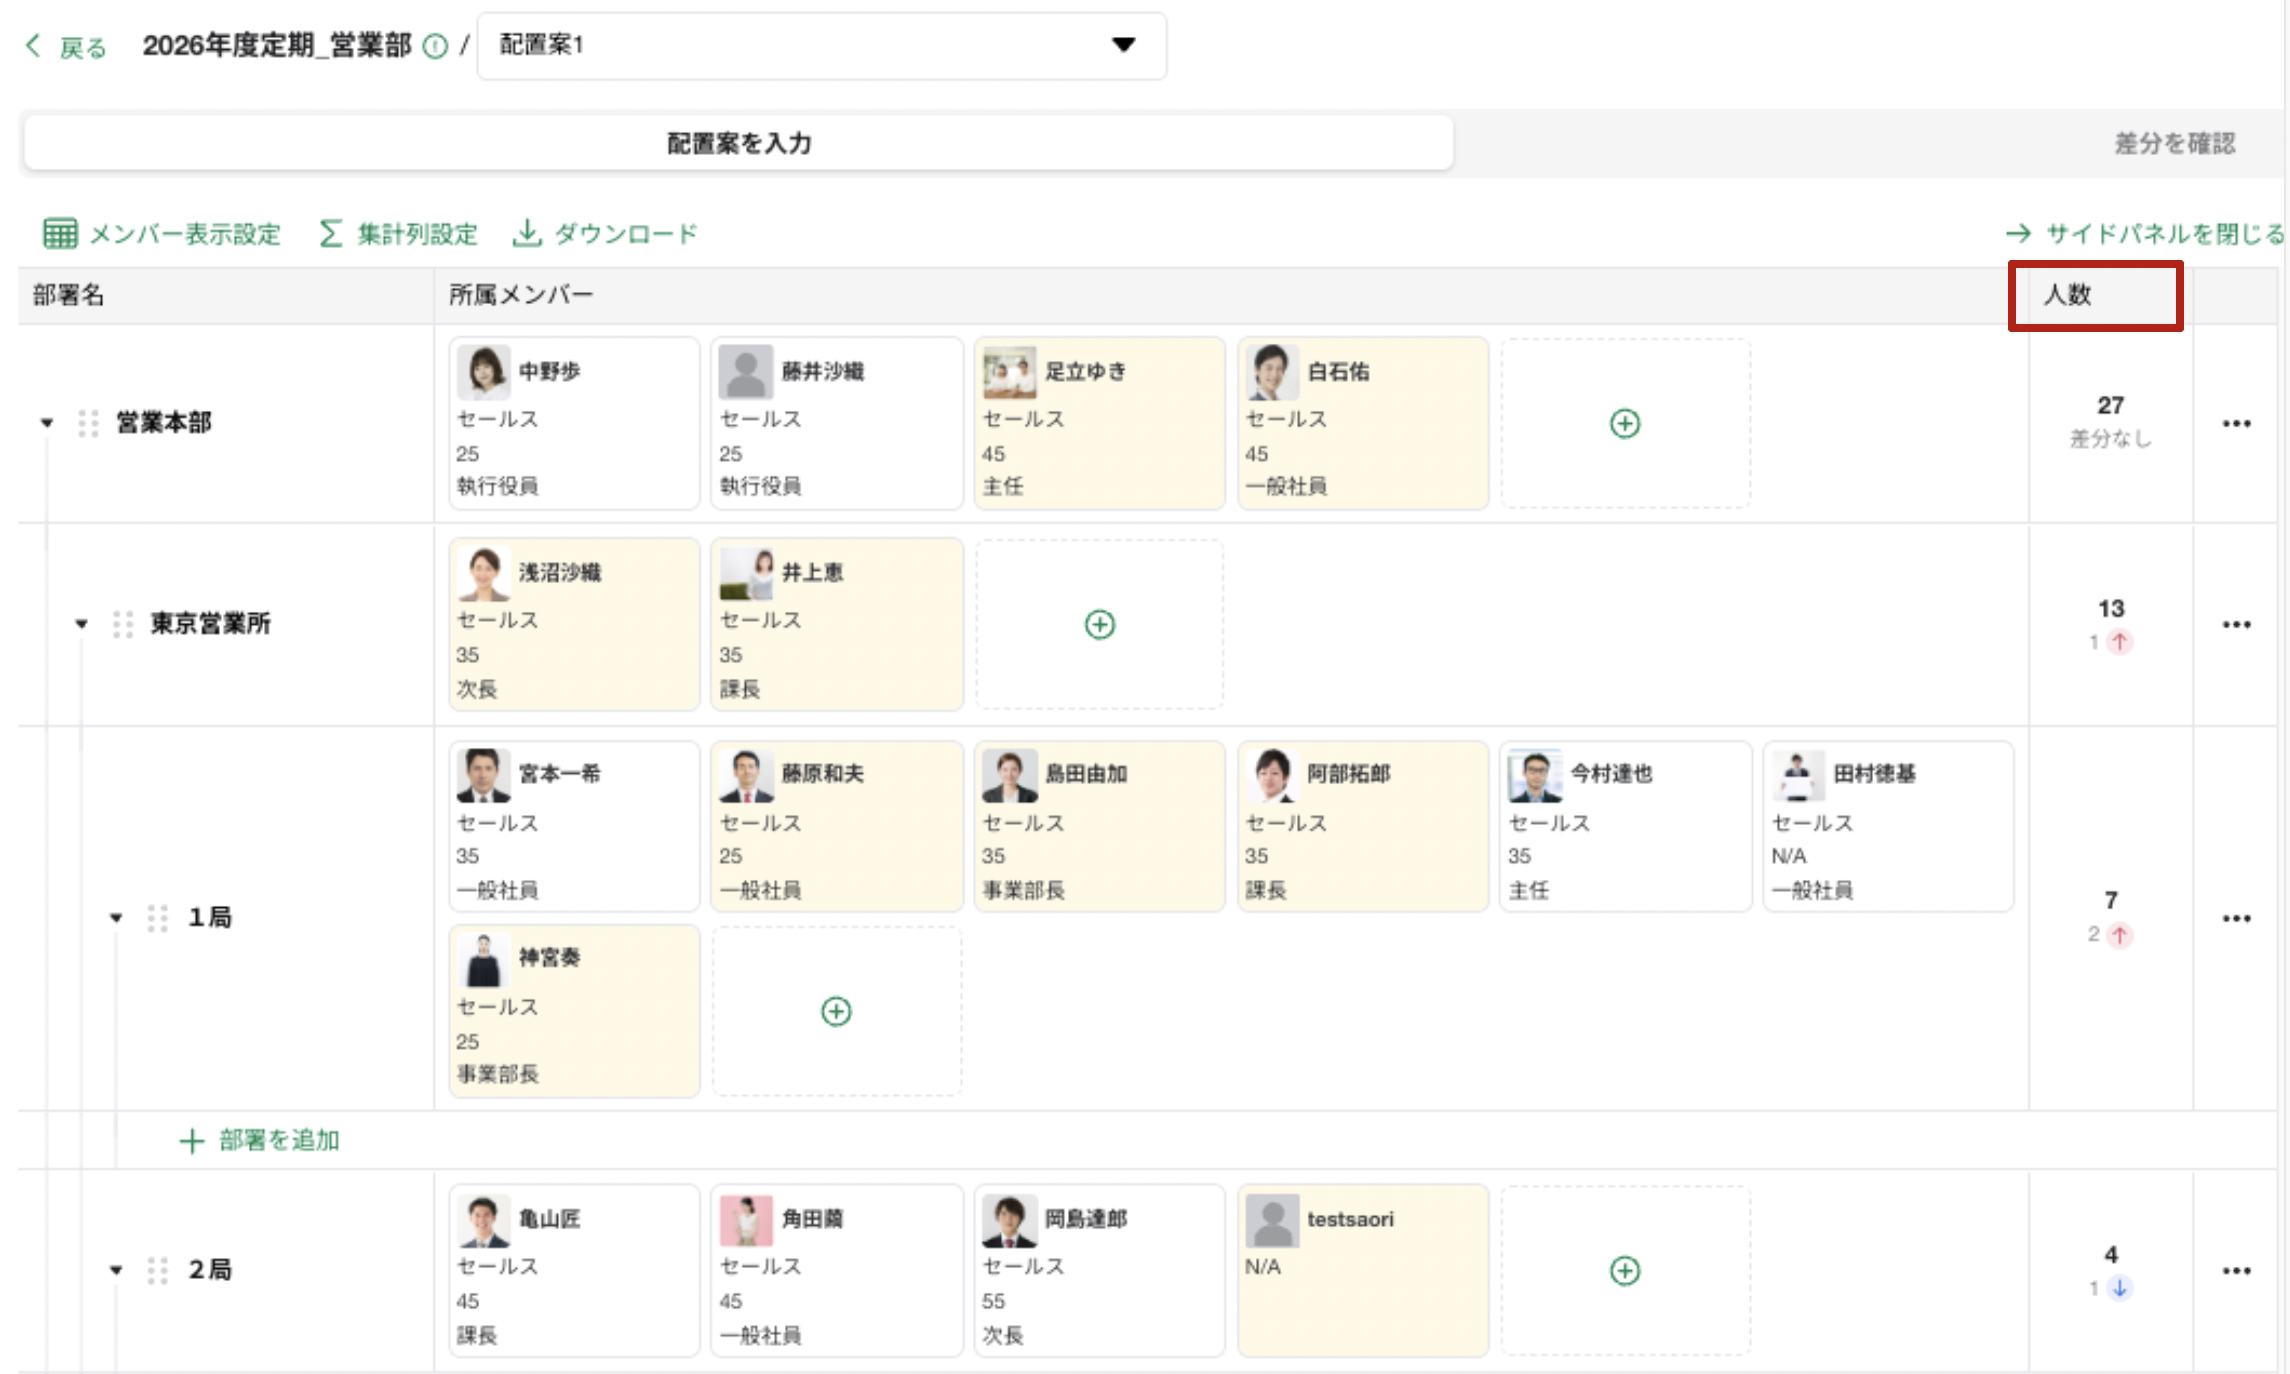The width and height of the screenshot is (2290, 1374).
Task: Open the three-dot menu for 1局
Action: pos(2236,918)
